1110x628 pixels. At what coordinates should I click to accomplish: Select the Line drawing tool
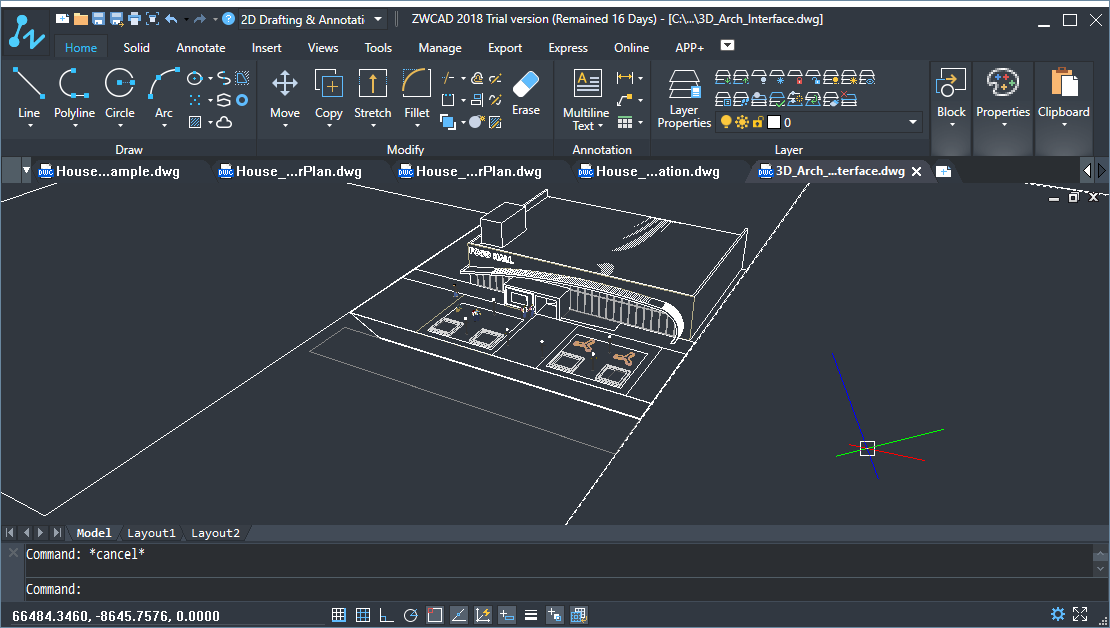tap(29, 92)
